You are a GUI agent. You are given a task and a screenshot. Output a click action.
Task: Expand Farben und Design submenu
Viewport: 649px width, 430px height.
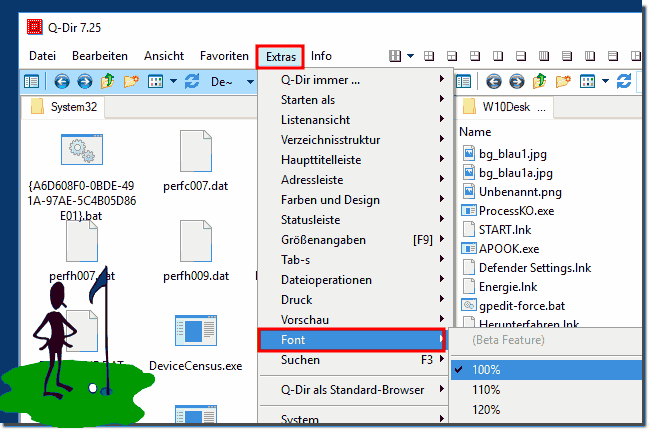[353, 199]
